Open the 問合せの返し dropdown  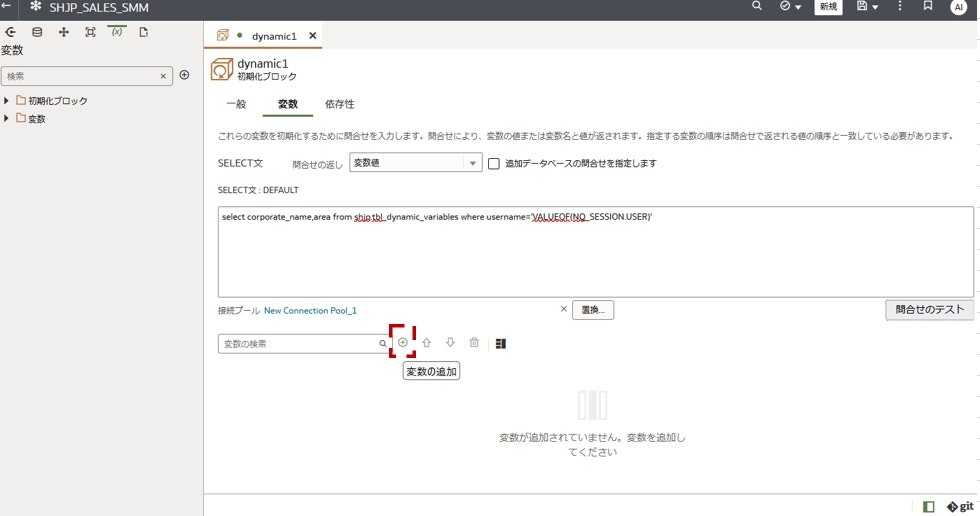[416, 163]
